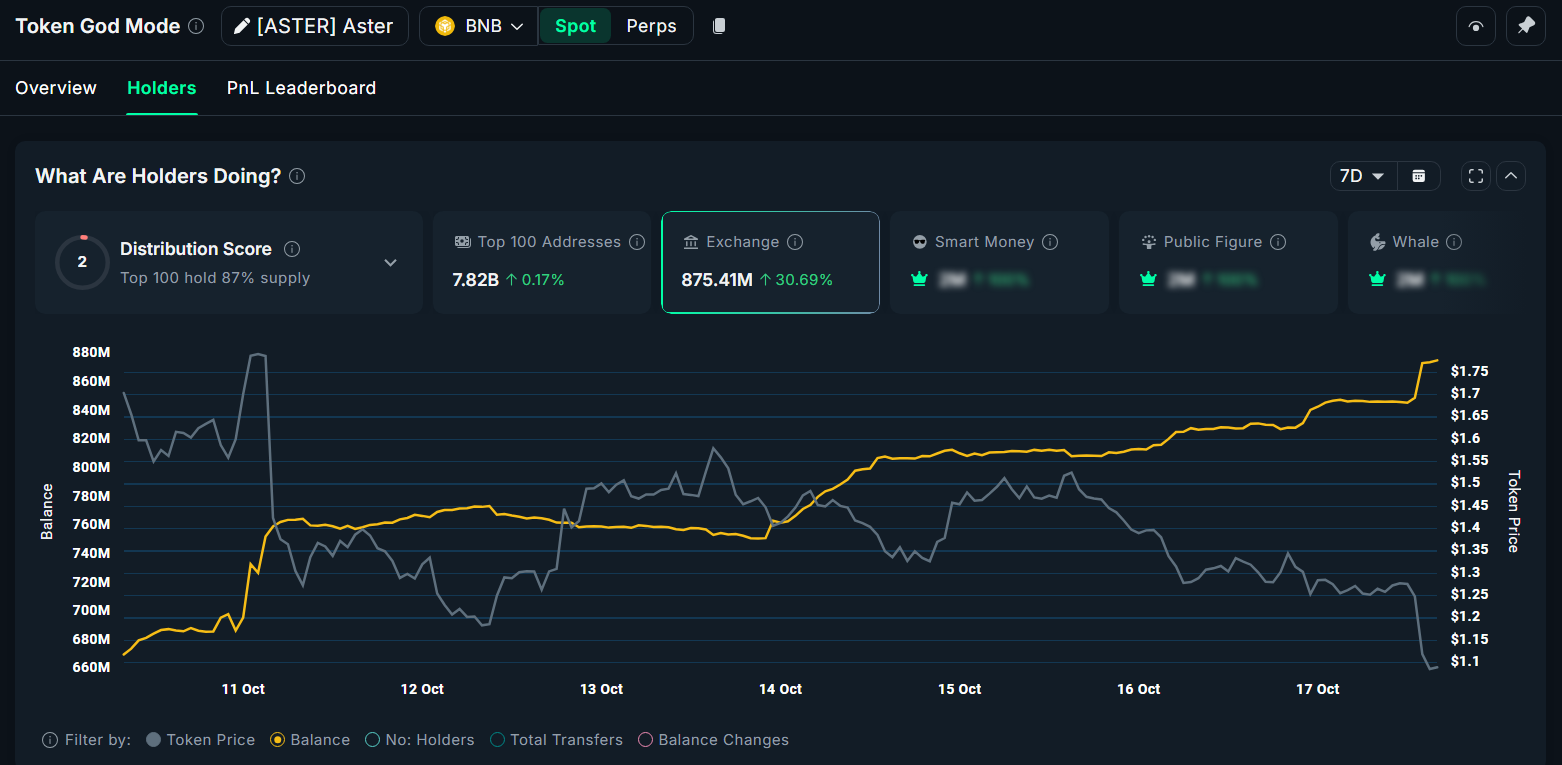This screenshot has height=765, width=1562.
Task: Click the eye watch icon button
Action: pos(1475,26)
